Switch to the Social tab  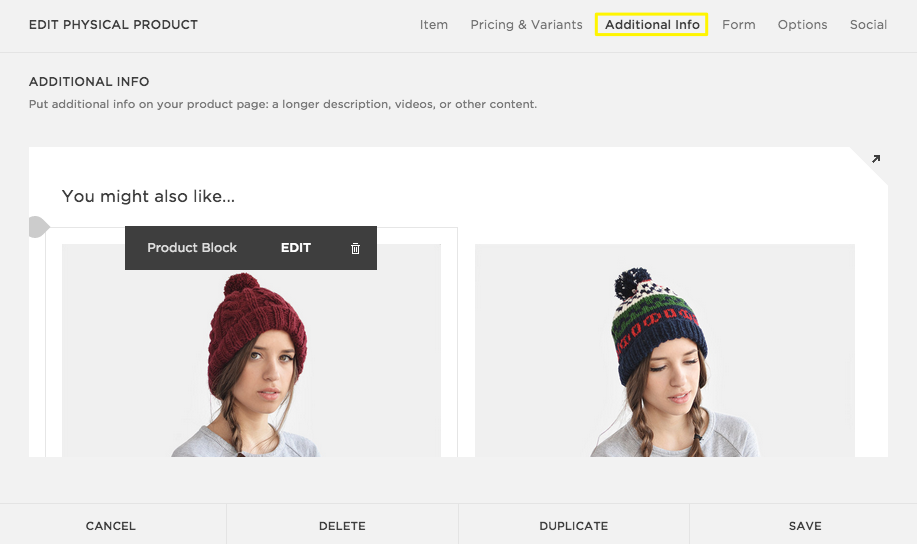(x=869, y=25)
